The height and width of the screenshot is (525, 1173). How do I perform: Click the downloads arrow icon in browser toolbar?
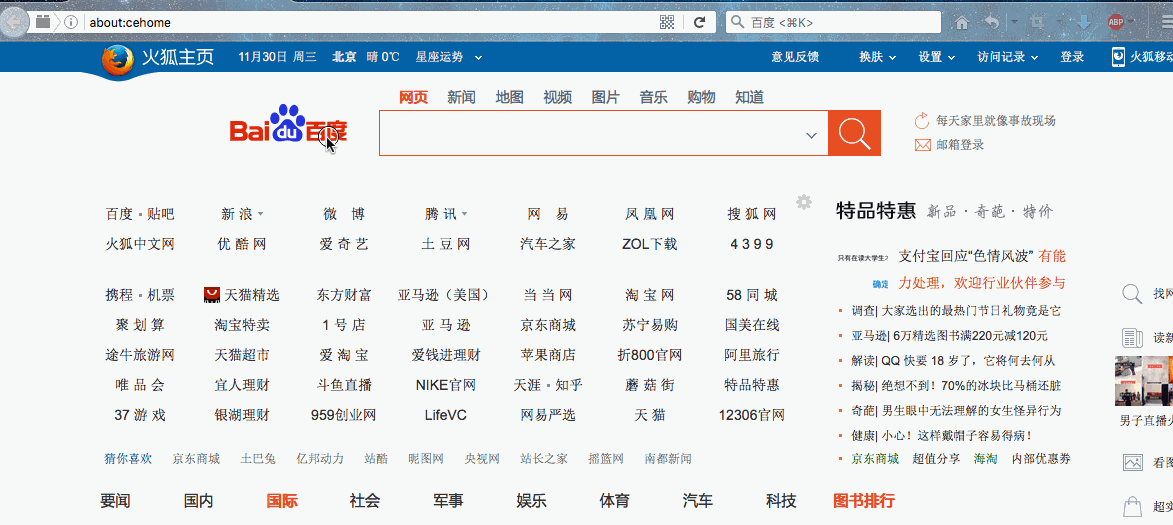(1083, 22)
